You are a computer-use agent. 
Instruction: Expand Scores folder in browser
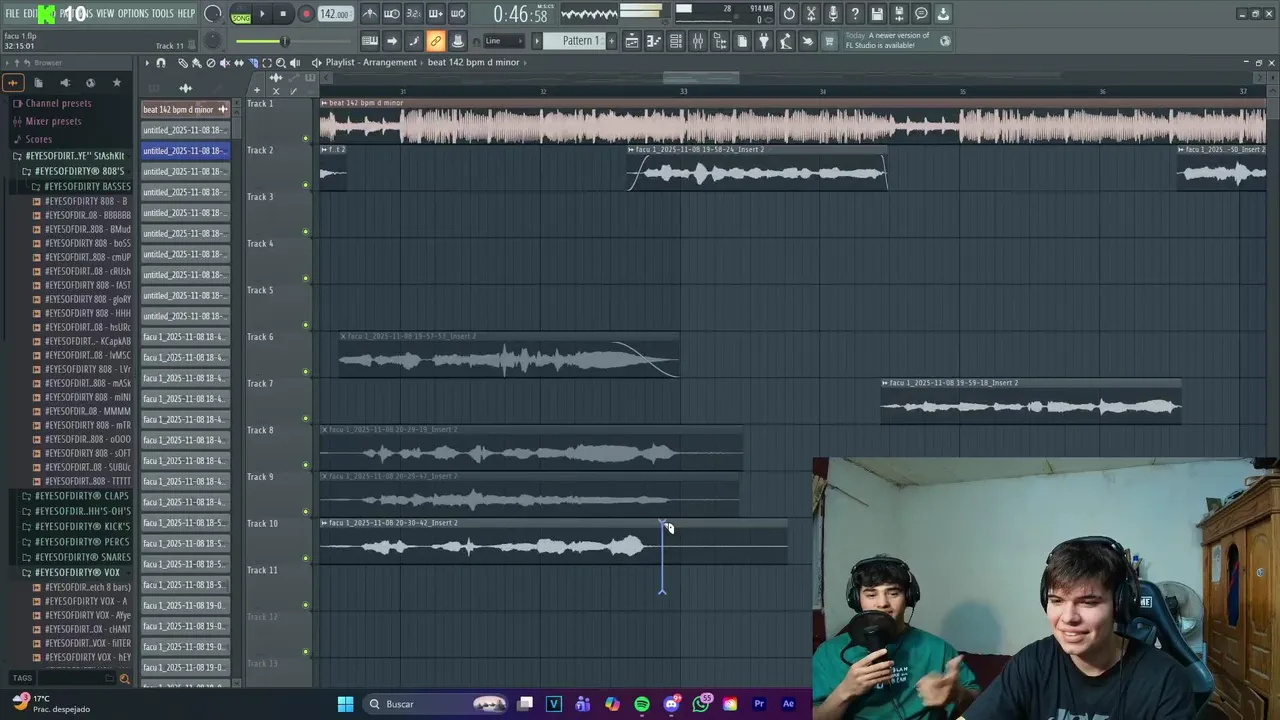(38, 139)
